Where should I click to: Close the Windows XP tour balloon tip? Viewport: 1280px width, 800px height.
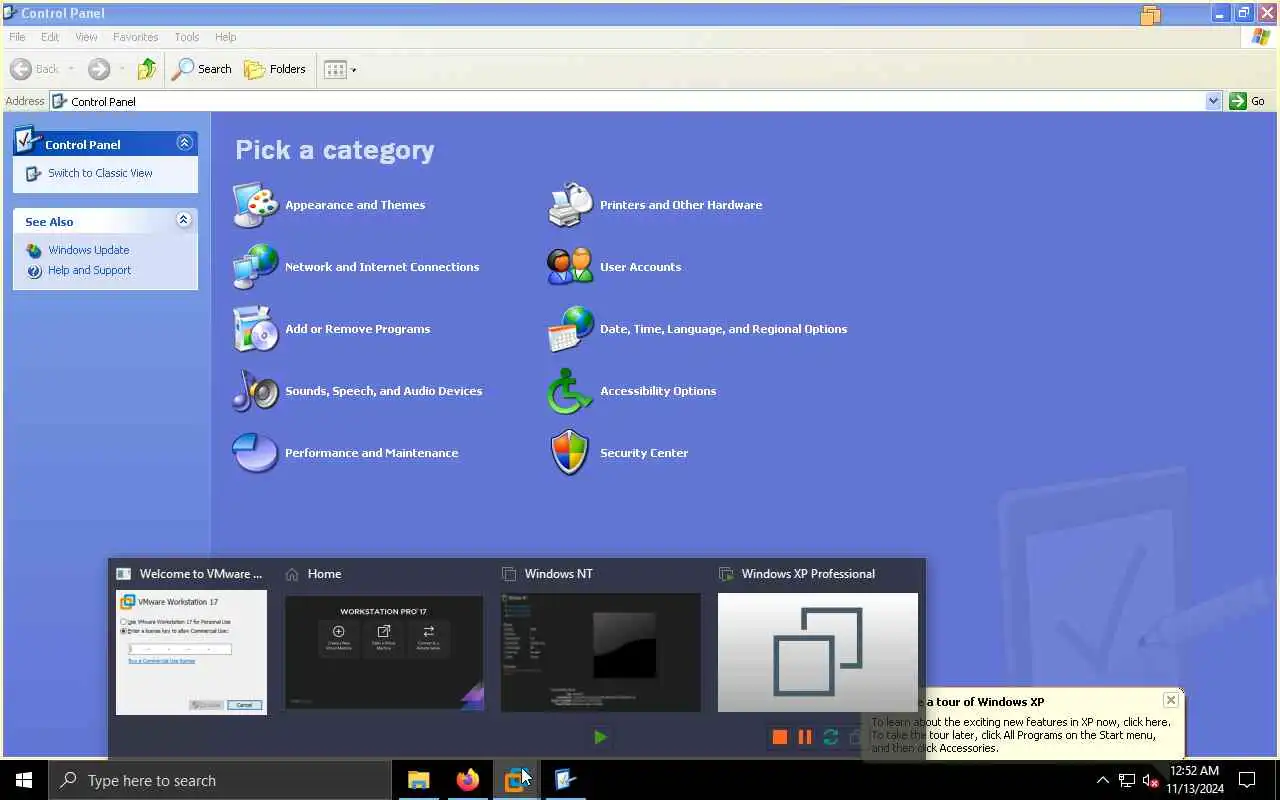click(x=1171, y=700)
